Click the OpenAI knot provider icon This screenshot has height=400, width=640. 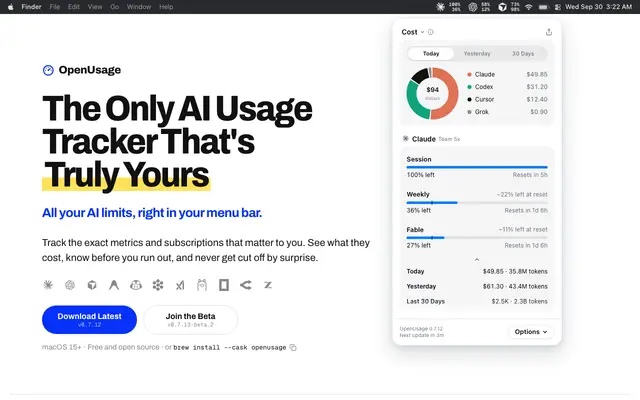point(70,285)
